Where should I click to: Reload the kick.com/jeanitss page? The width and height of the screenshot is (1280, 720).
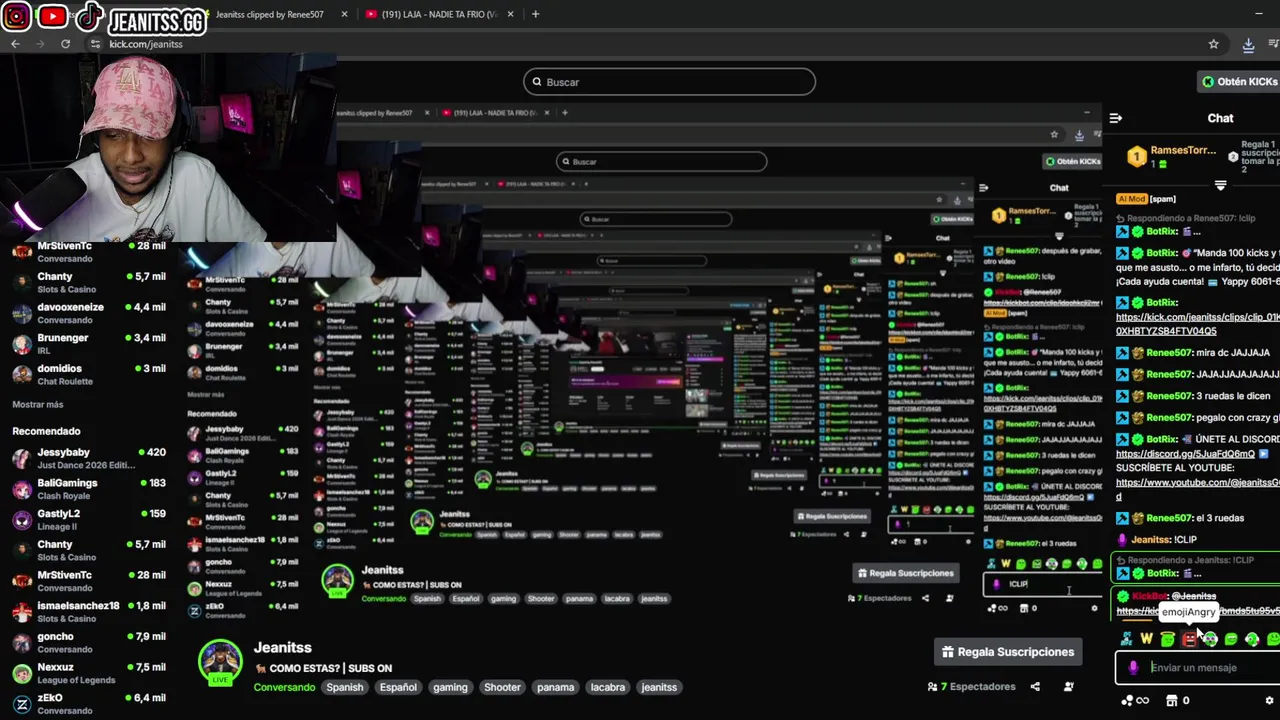65,44
